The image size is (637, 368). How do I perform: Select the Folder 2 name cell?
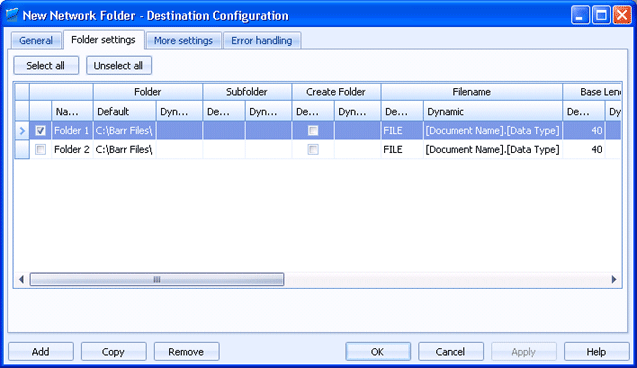click(72, 149)
